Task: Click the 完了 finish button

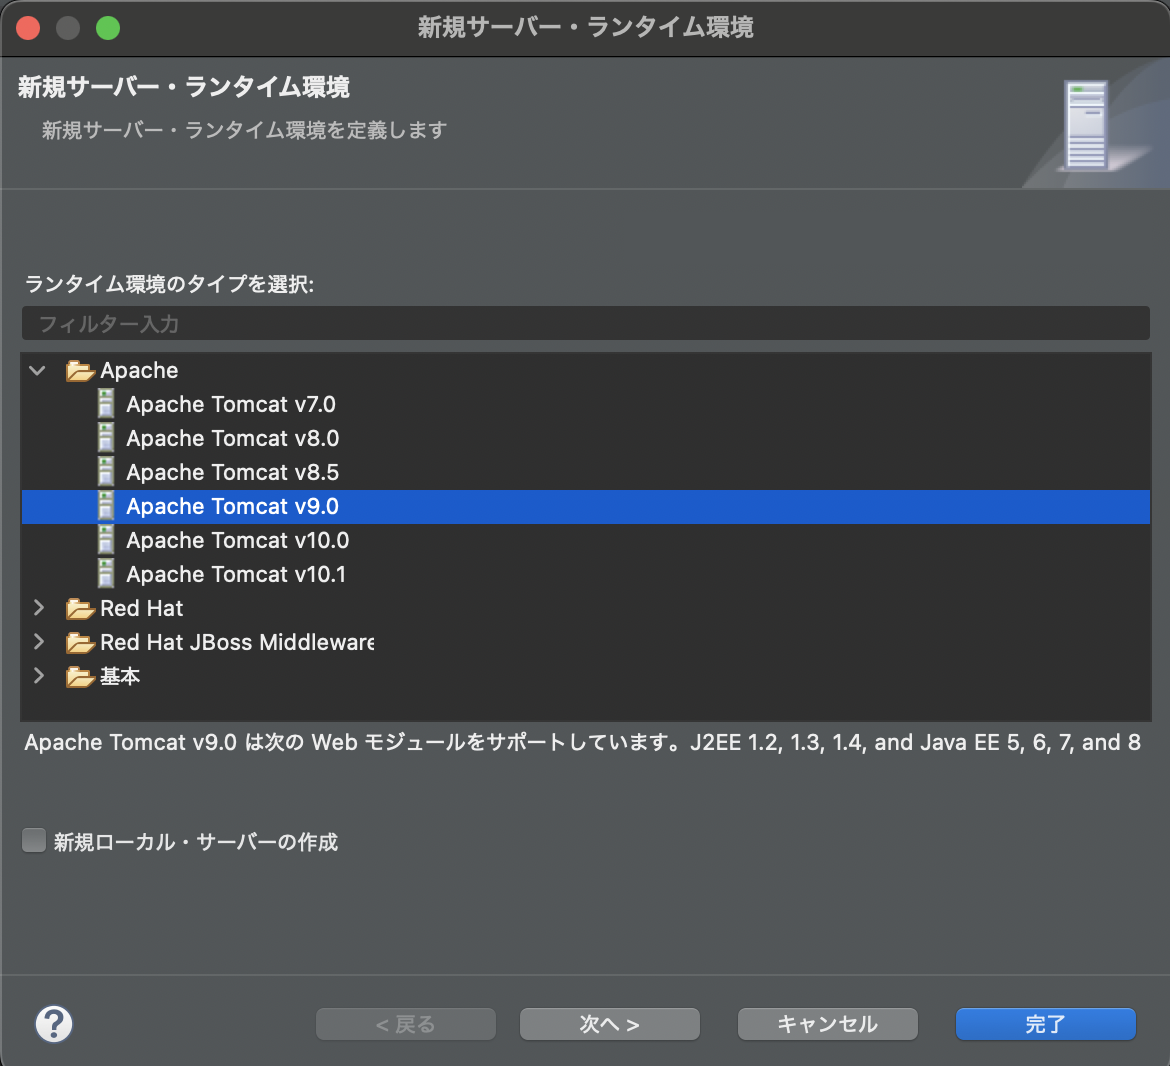Action: 1045,1023
